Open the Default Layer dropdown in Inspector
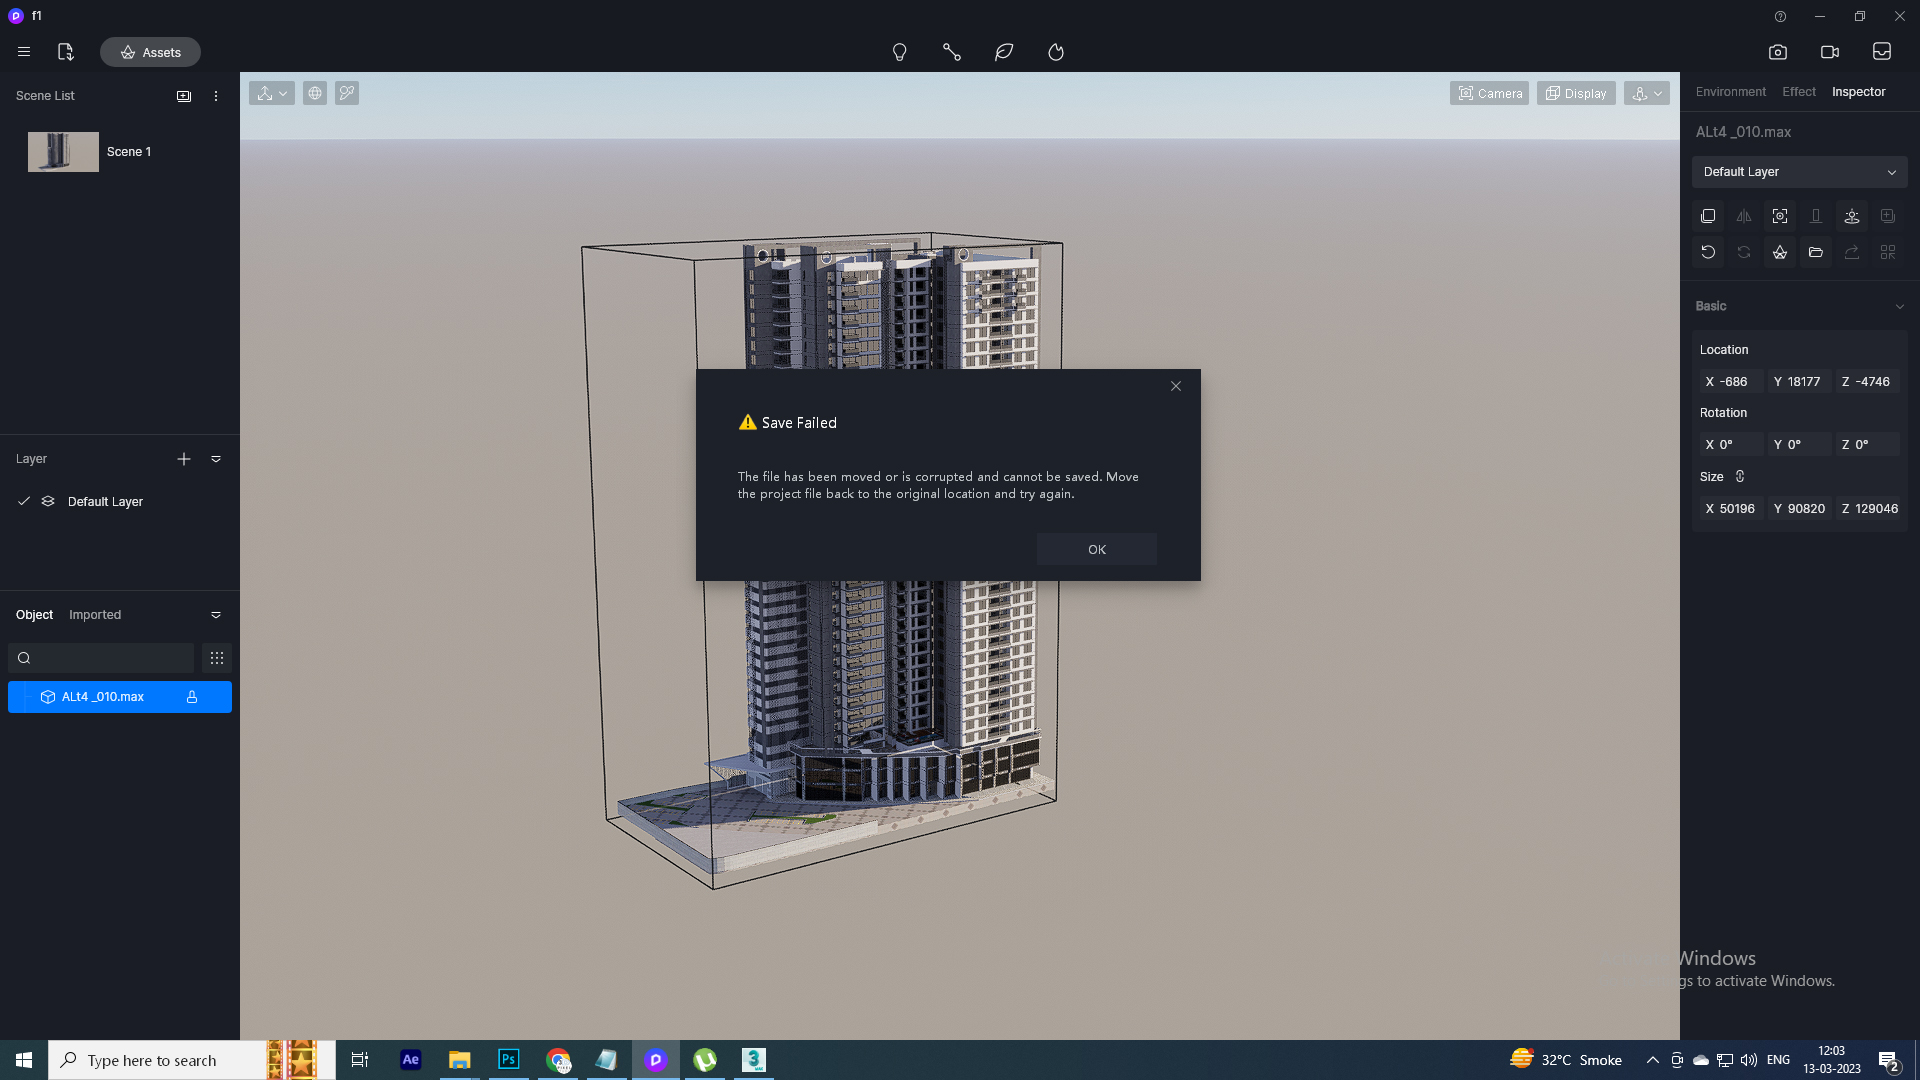The height and width of the screenshot is (1080, 1920). coord(1799,172)
